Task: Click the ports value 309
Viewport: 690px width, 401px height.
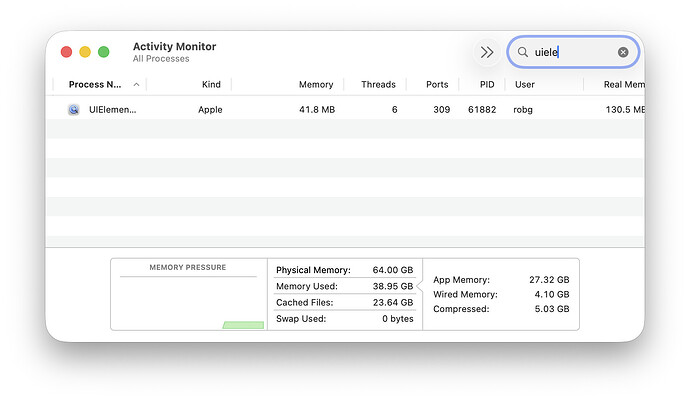Action: coord(441,110)
